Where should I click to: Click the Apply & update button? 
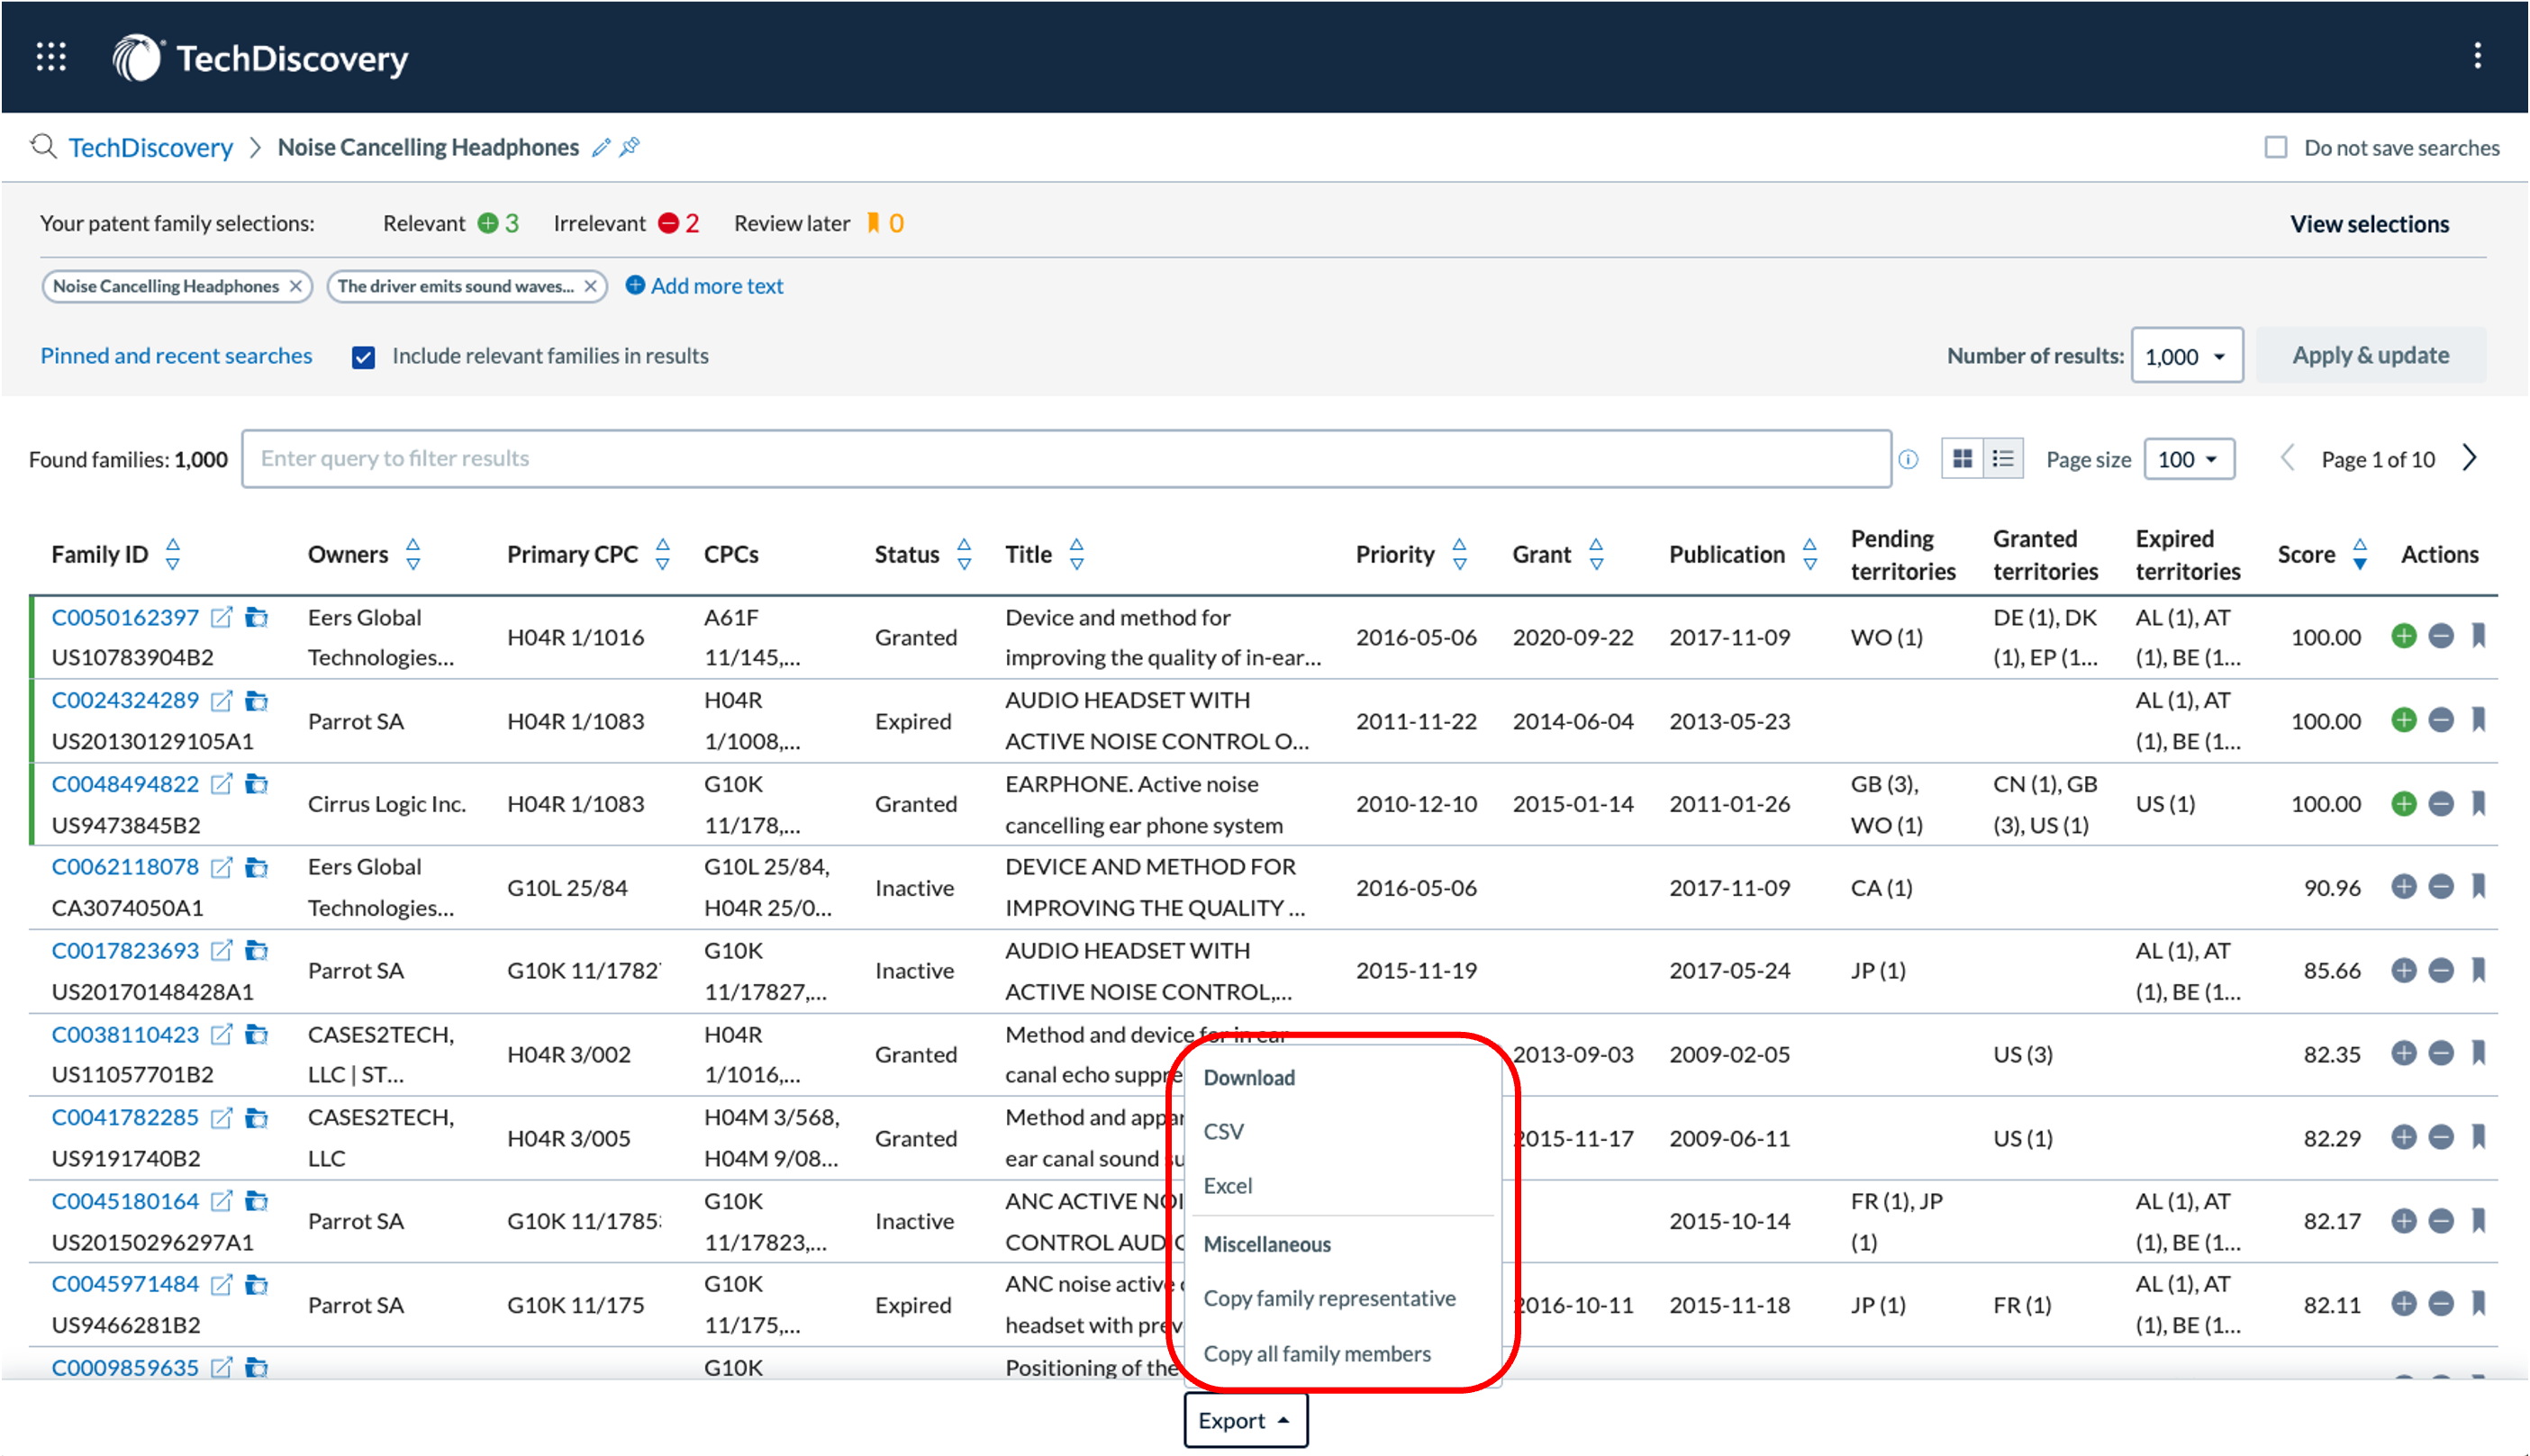2370,356
